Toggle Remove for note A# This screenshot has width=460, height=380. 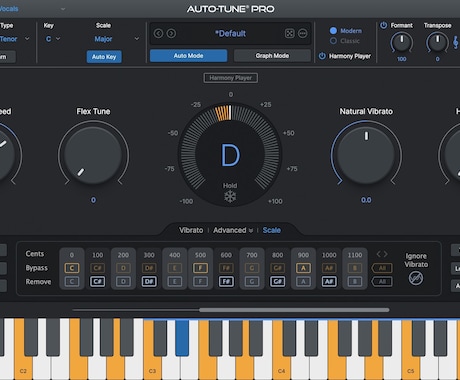tap(329, 282)
